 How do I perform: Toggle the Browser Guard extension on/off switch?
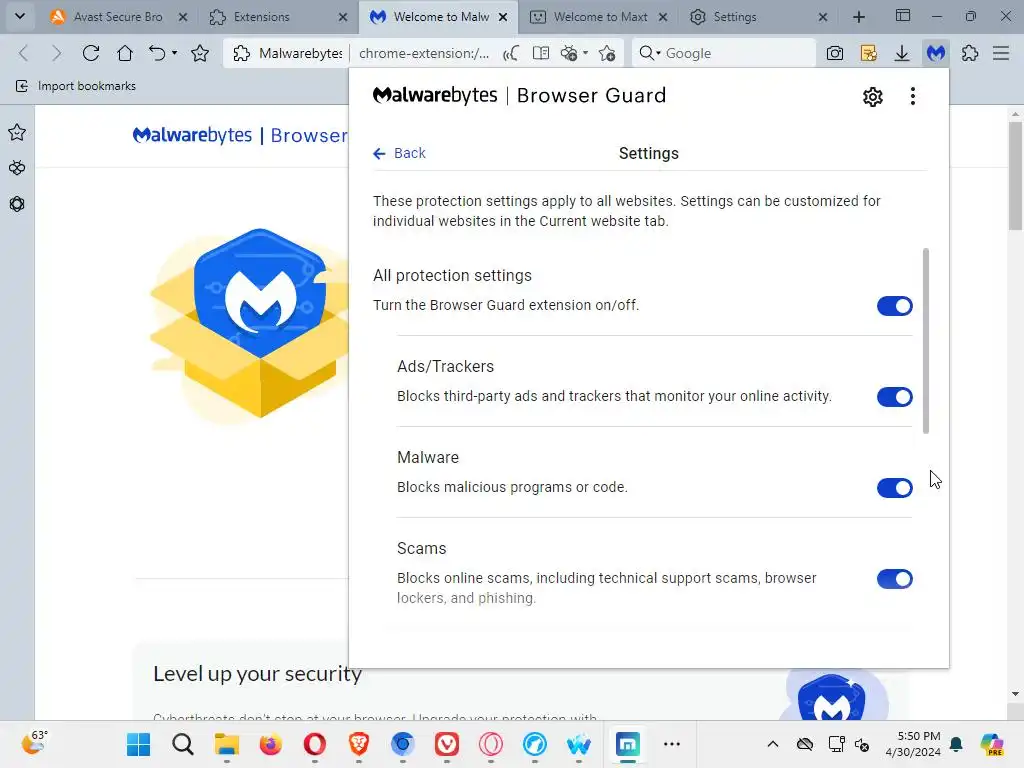(894, 306)
